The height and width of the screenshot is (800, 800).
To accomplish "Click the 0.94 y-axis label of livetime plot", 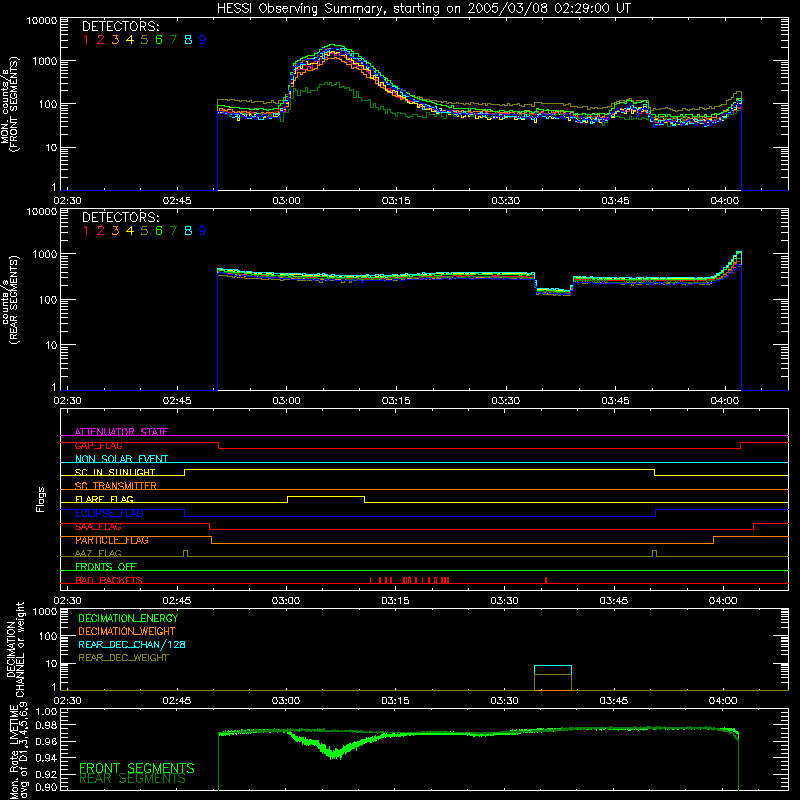I will click(x=45, y=757).
